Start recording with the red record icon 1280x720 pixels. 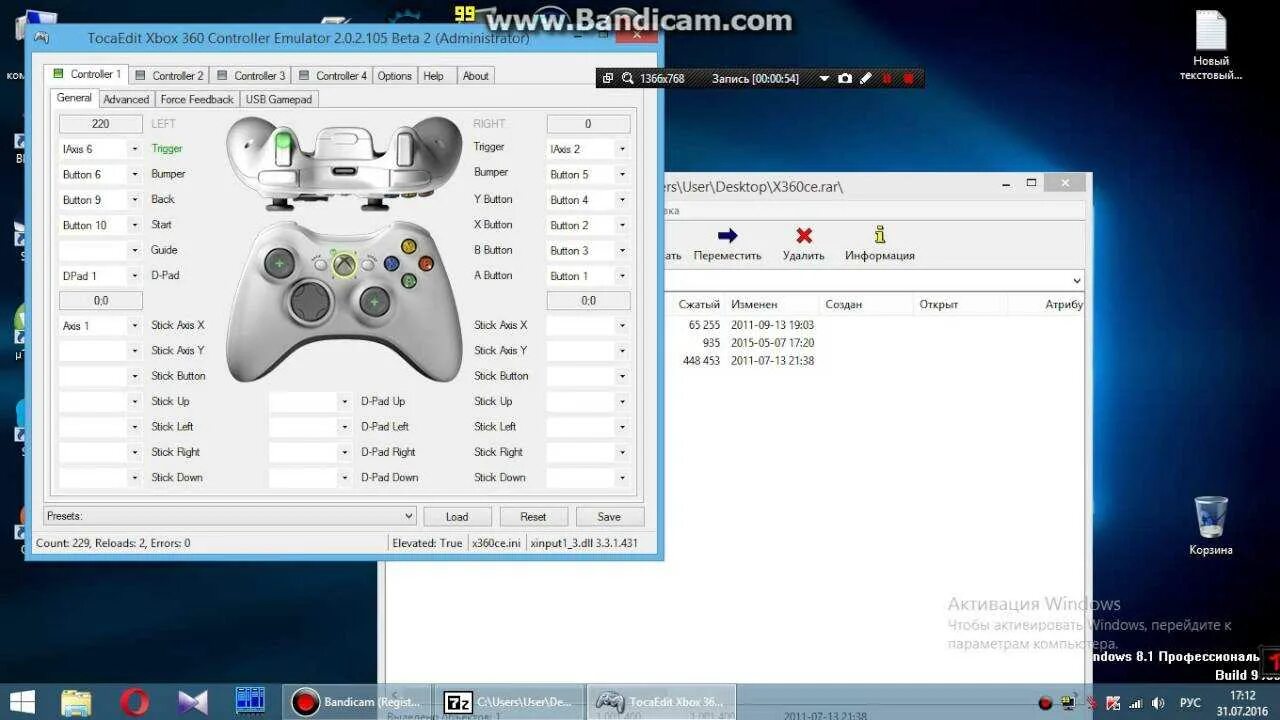tap(886, 78)
